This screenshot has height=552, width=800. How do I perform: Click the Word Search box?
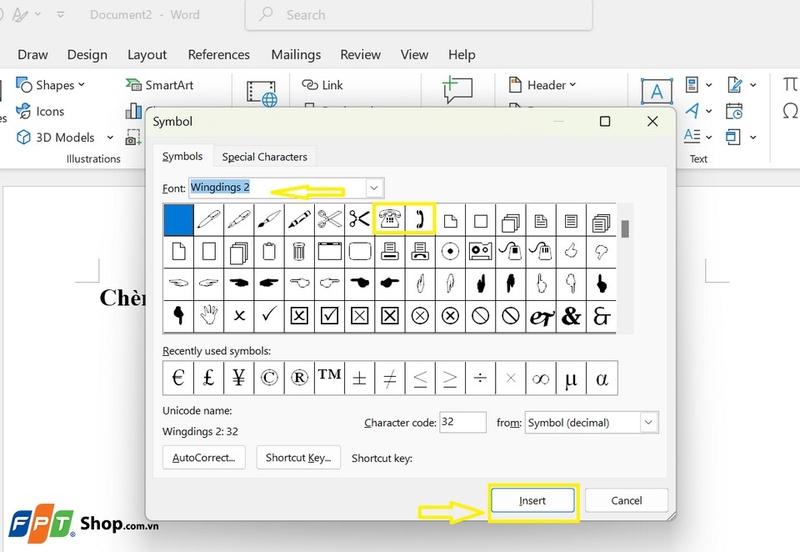tap(418, 15)
